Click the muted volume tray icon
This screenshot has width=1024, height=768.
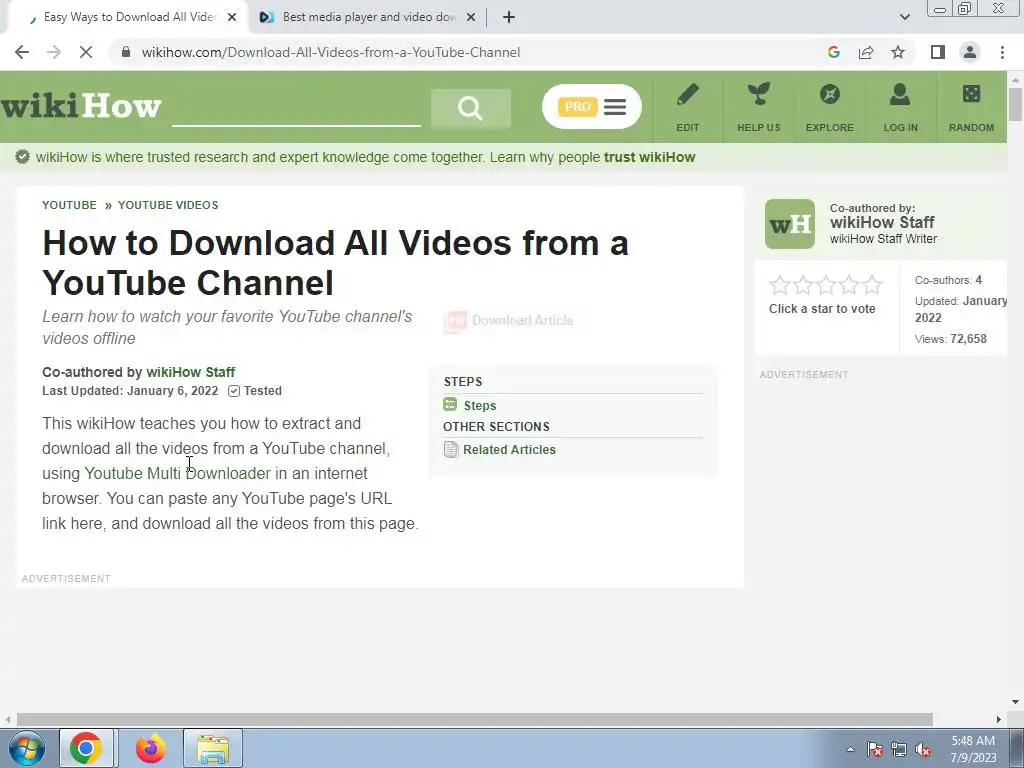(x=923, y=750)
